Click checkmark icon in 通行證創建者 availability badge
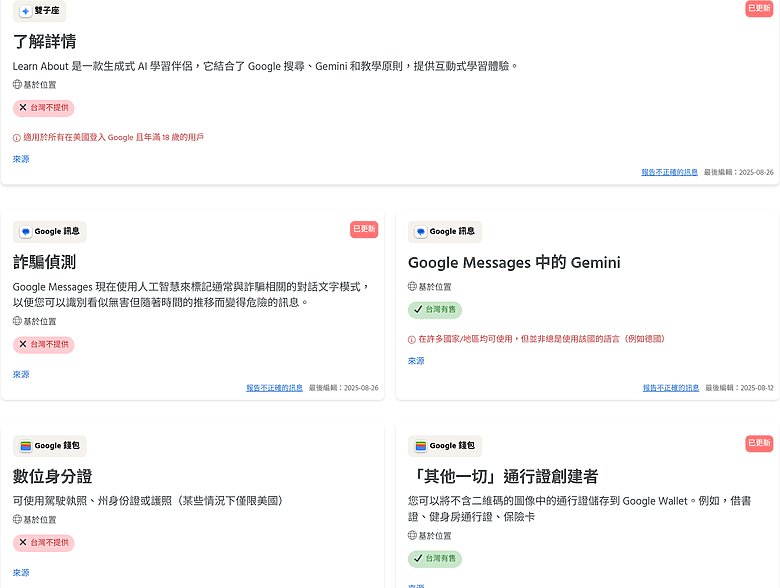Viewport: 780px width, 588px height. click(x=418, y=559)
